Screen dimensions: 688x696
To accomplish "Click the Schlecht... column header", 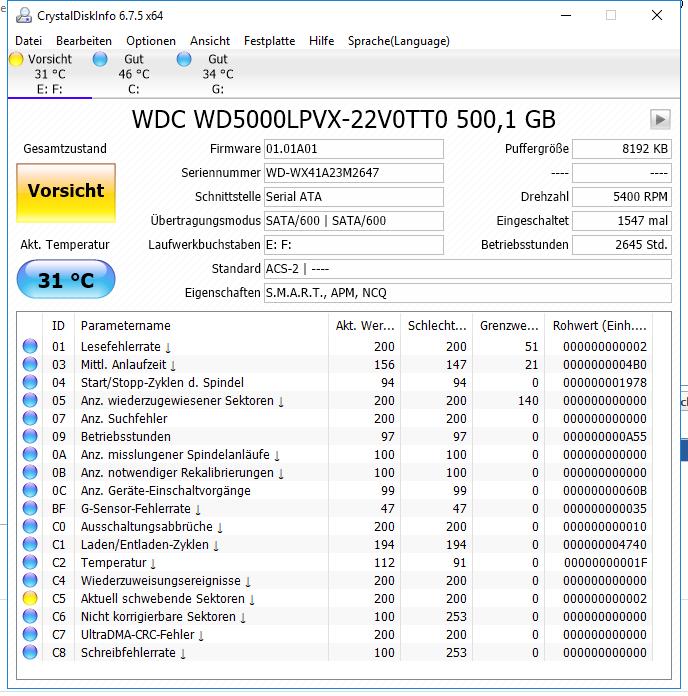I will pyautogui.click(x=437, y=326).
